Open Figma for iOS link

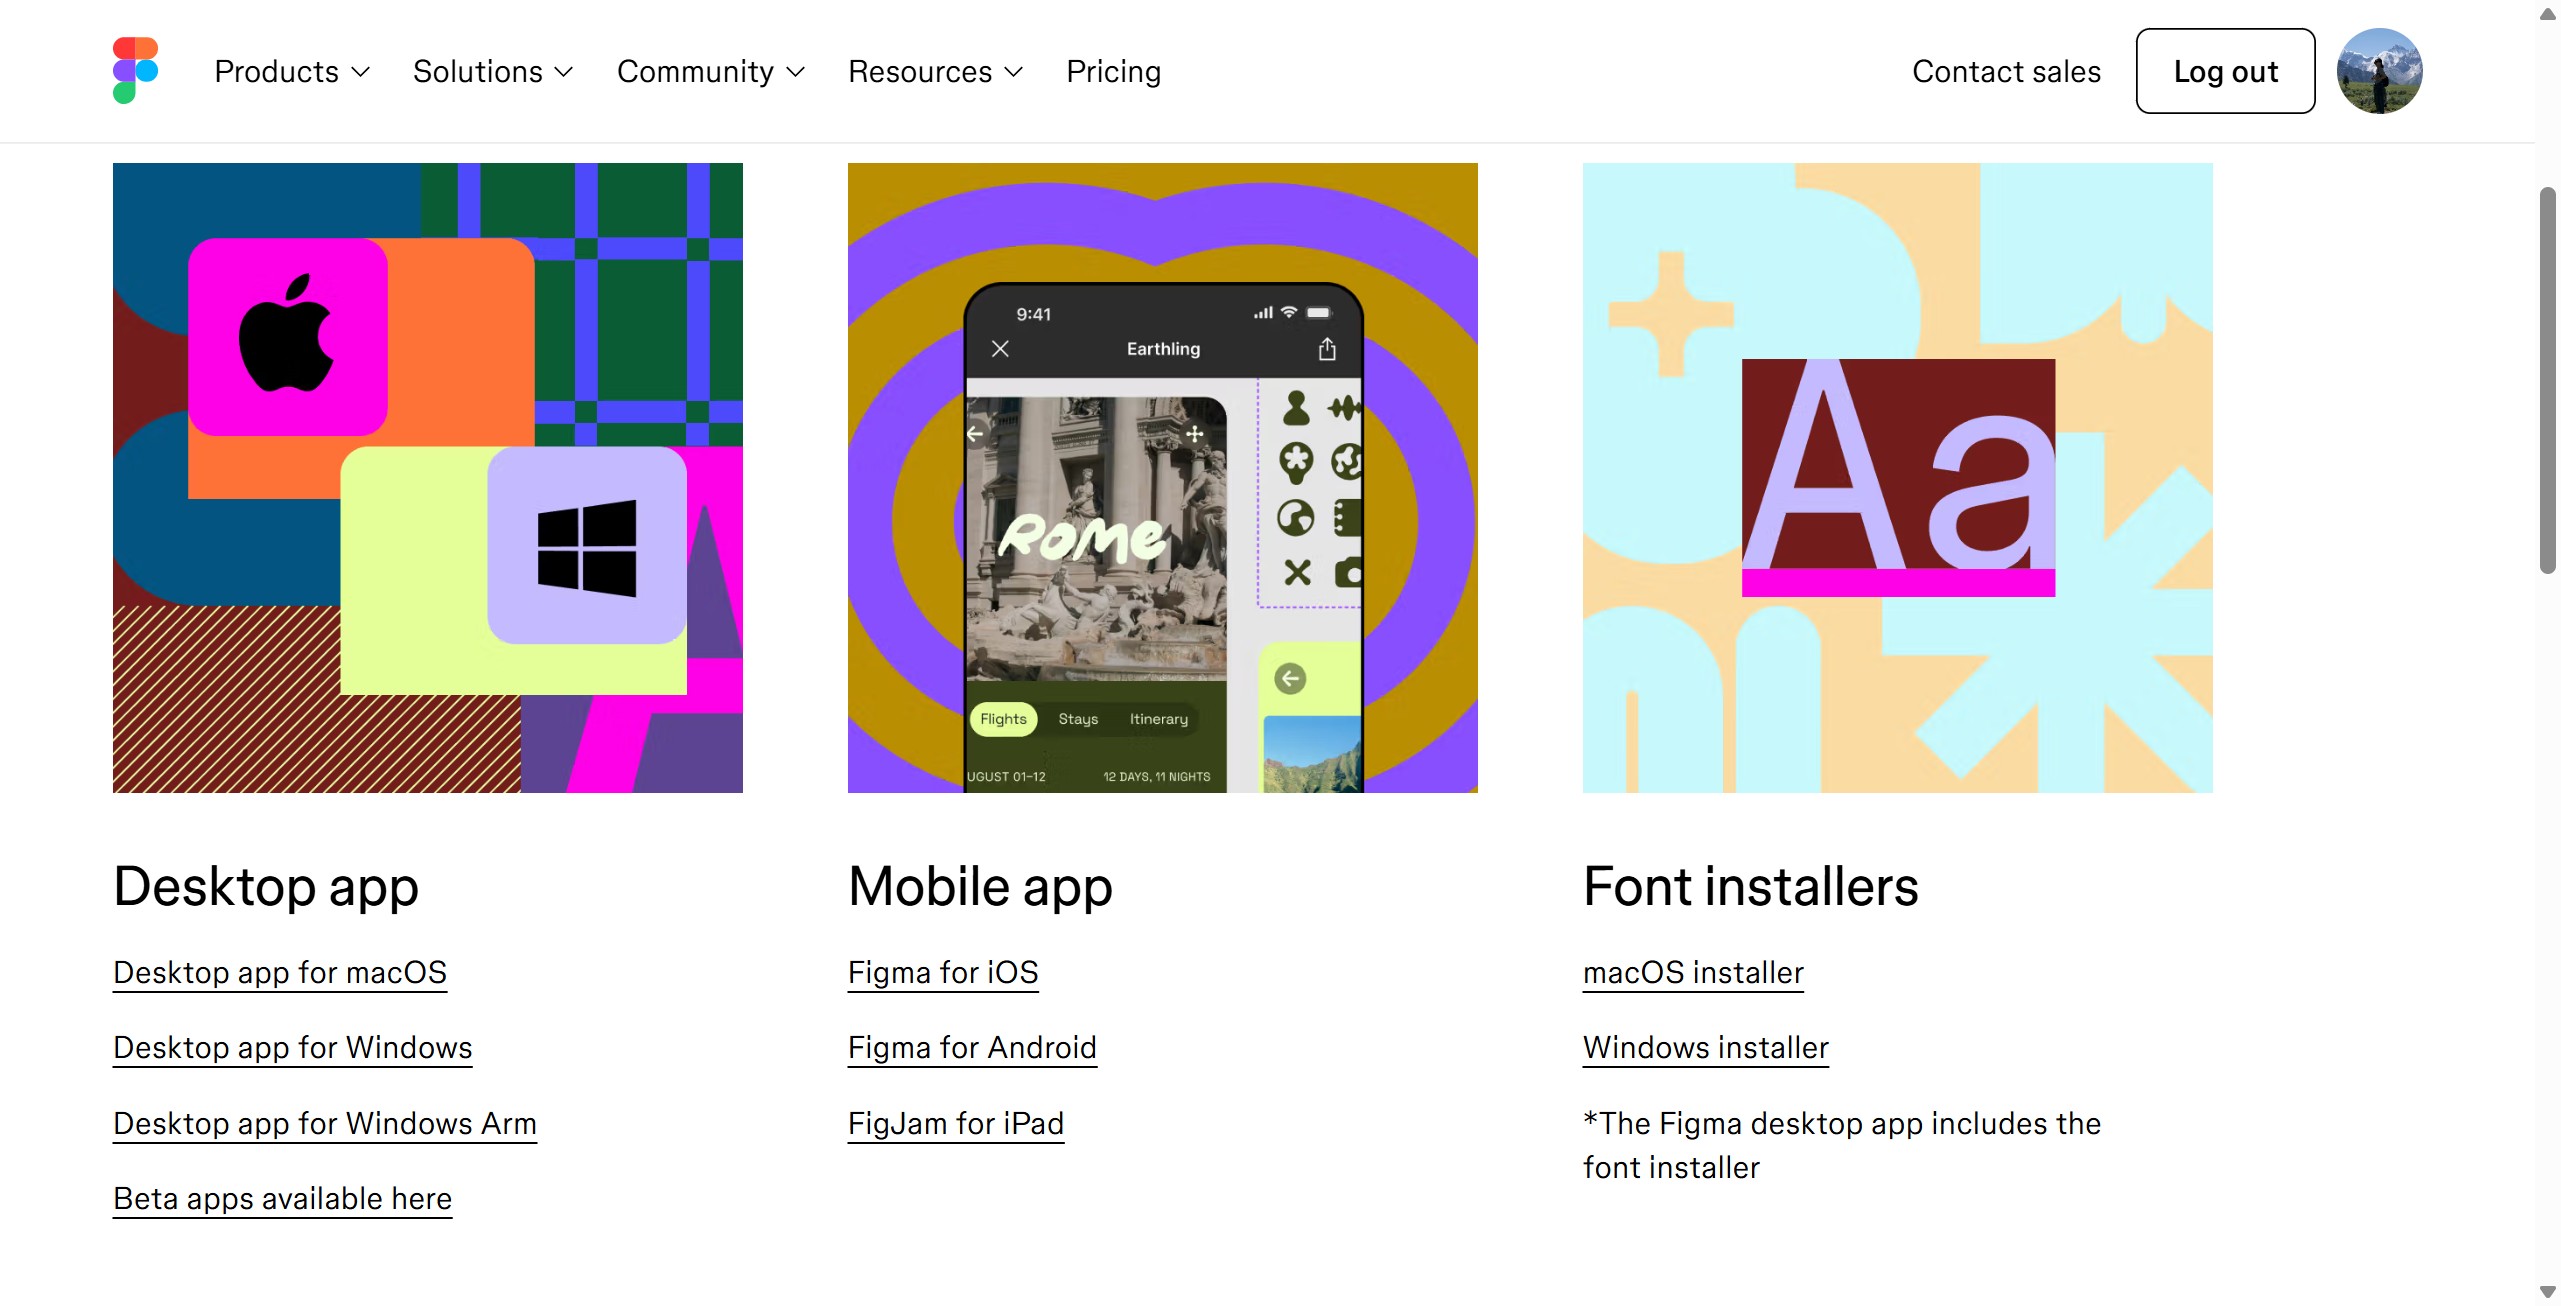click(x=943, y=973)
